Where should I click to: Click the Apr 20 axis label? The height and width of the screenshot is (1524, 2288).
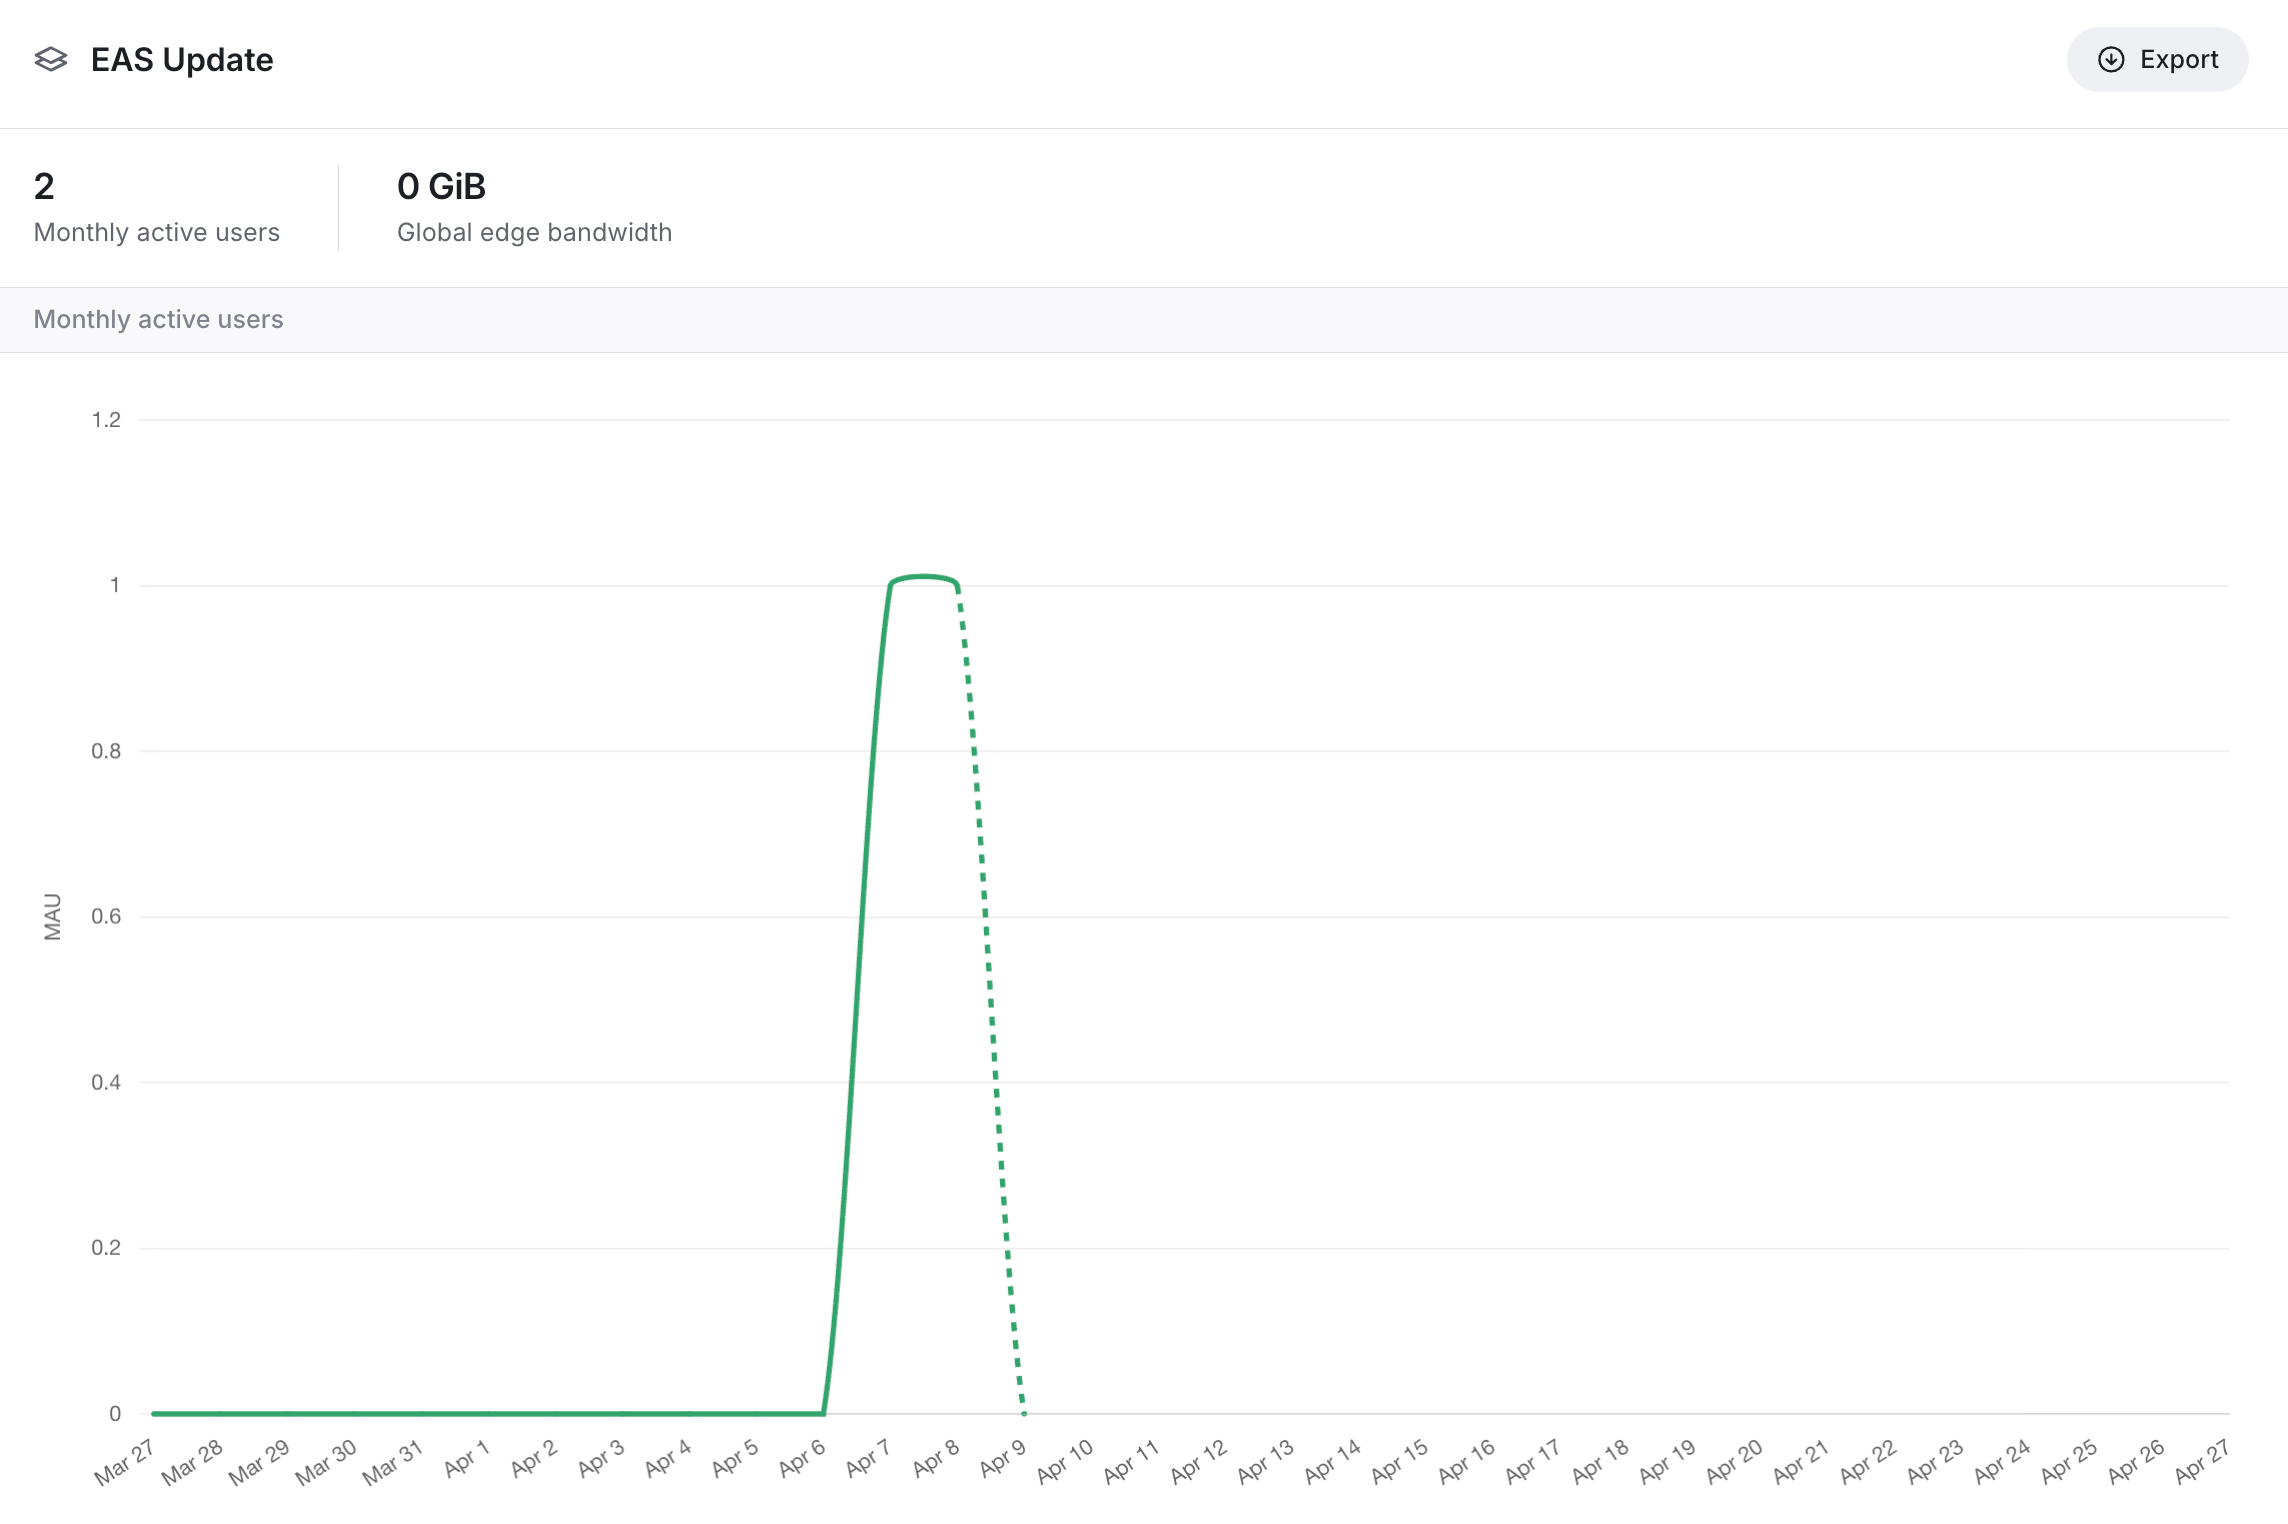tap(1734, 1461)
